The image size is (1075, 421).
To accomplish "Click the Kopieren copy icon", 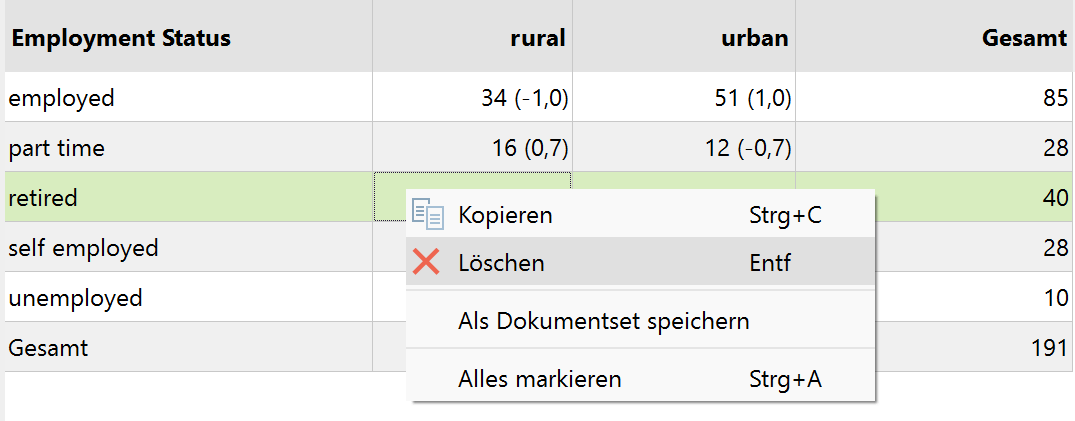I will pos(428,215).
